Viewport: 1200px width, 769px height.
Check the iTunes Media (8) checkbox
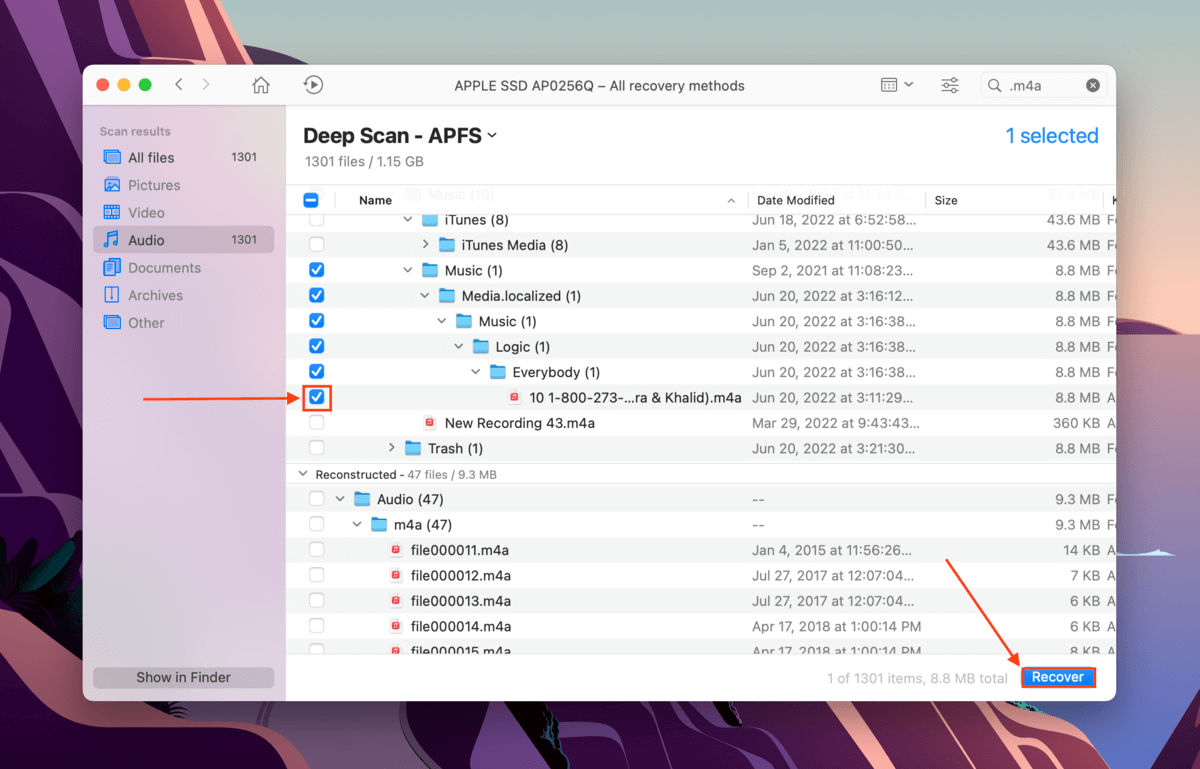click(316, 245)
